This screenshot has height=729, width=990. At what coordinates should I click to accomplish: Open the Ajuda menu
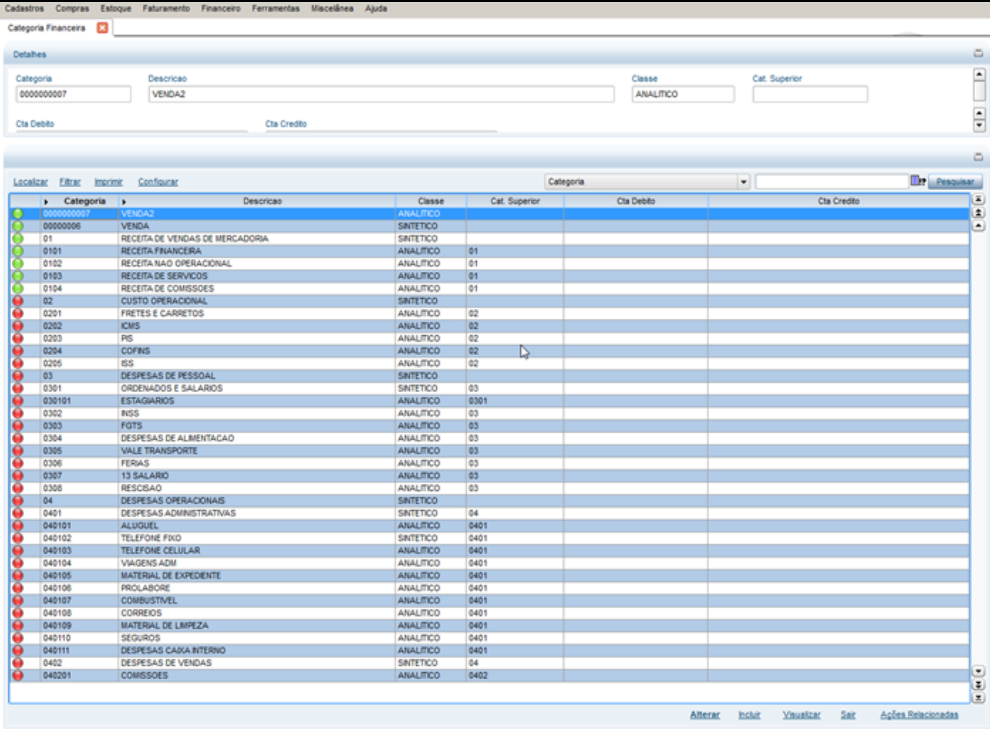click(376, 9)
